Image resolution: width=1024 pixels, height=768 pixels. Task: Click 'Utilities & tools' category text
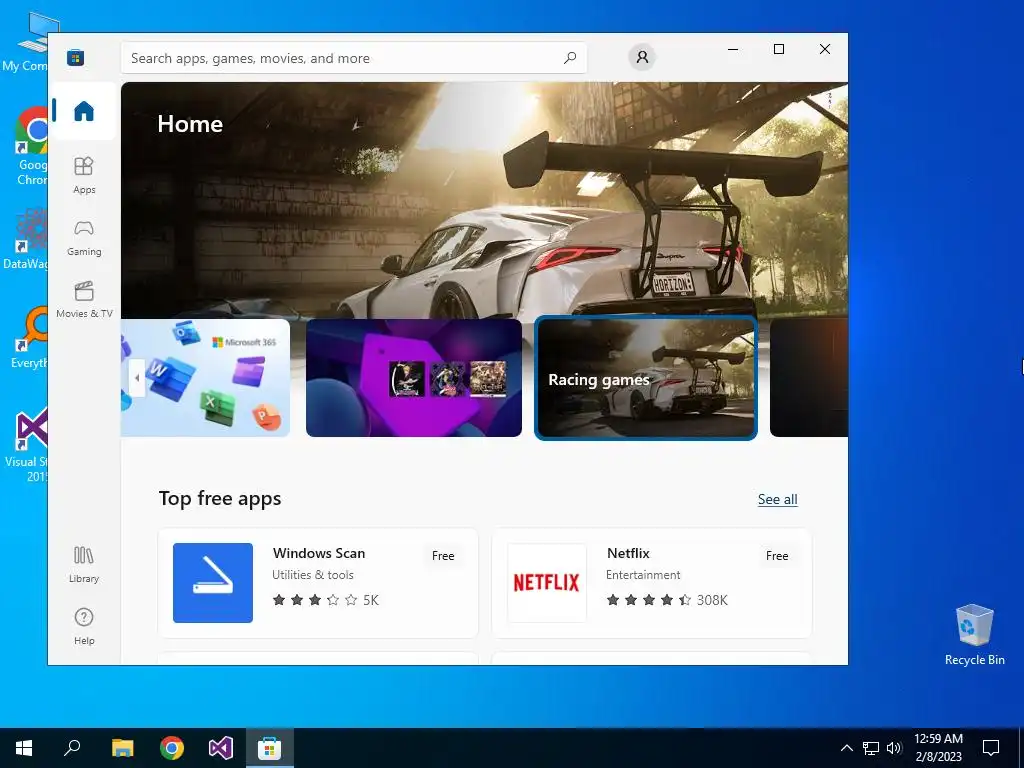[x=313, y=575]
